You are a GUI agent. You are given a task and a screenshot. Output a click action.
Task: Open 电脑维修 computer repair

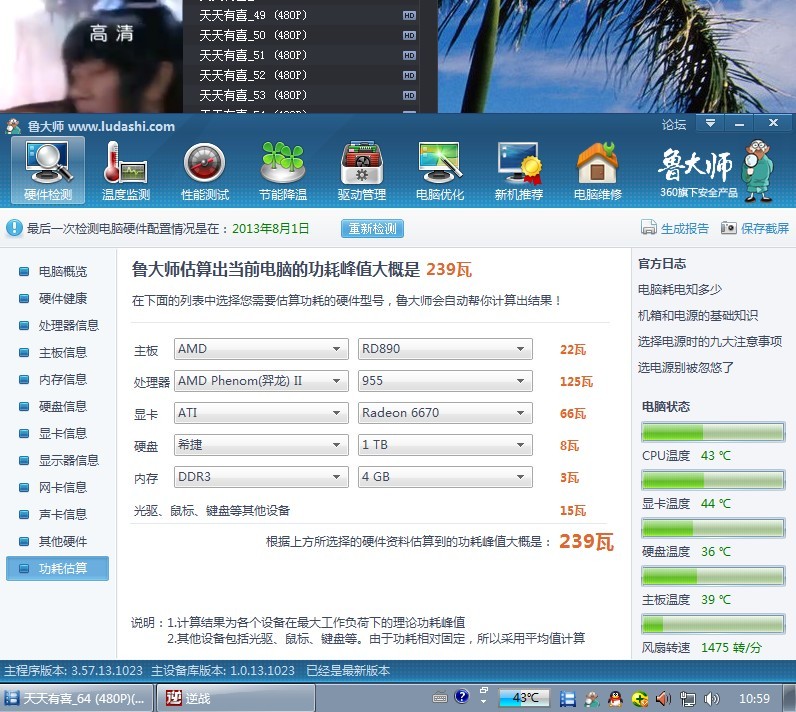click(598, 171)
